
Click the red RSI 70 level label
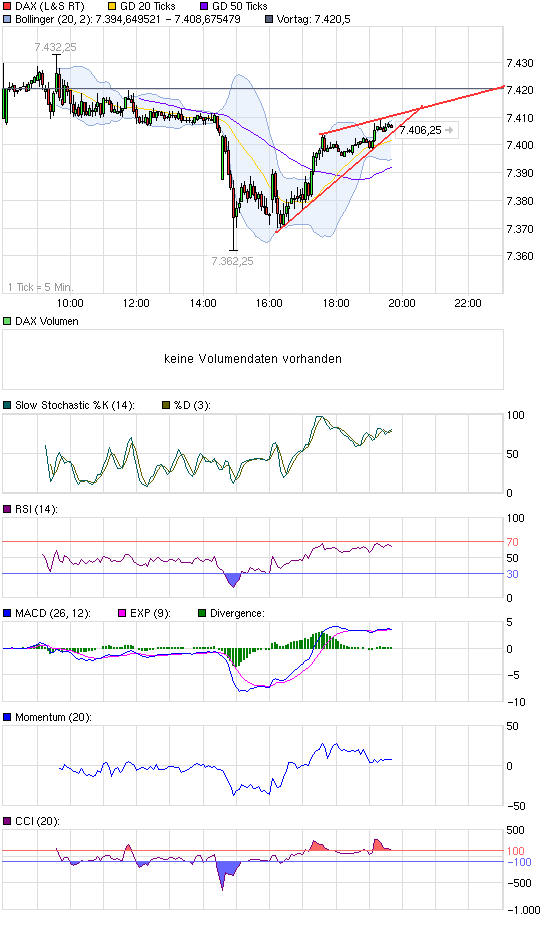tap(512, 542)
